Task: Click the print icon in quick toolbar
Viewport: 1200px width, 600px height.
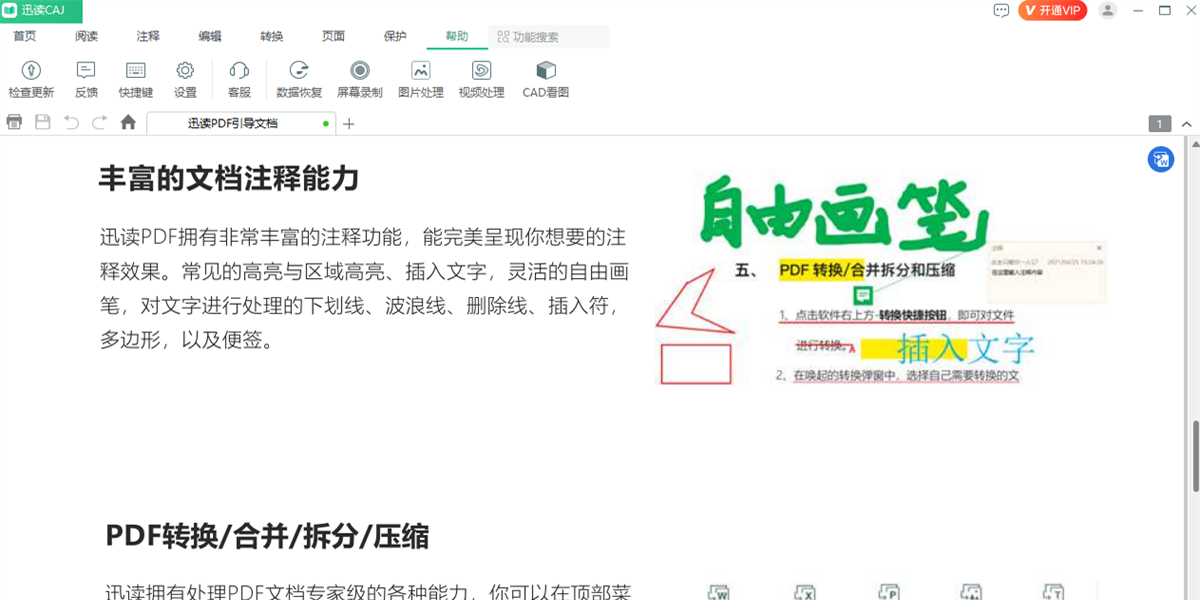Action: coord(14,122)
